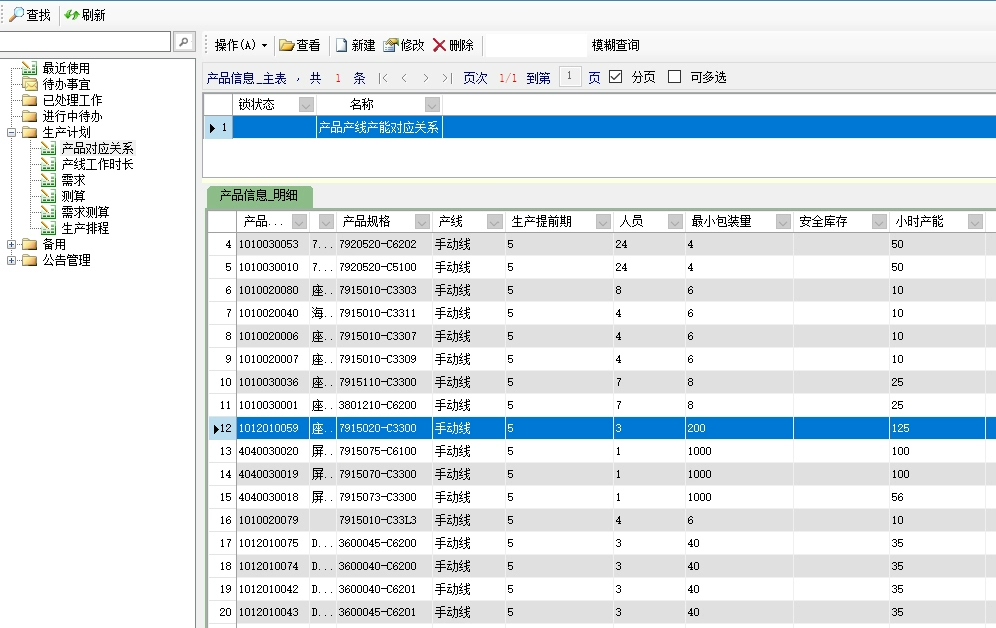
Task: Open 产品规格 column filter dropdown
Action: [422, 222]
